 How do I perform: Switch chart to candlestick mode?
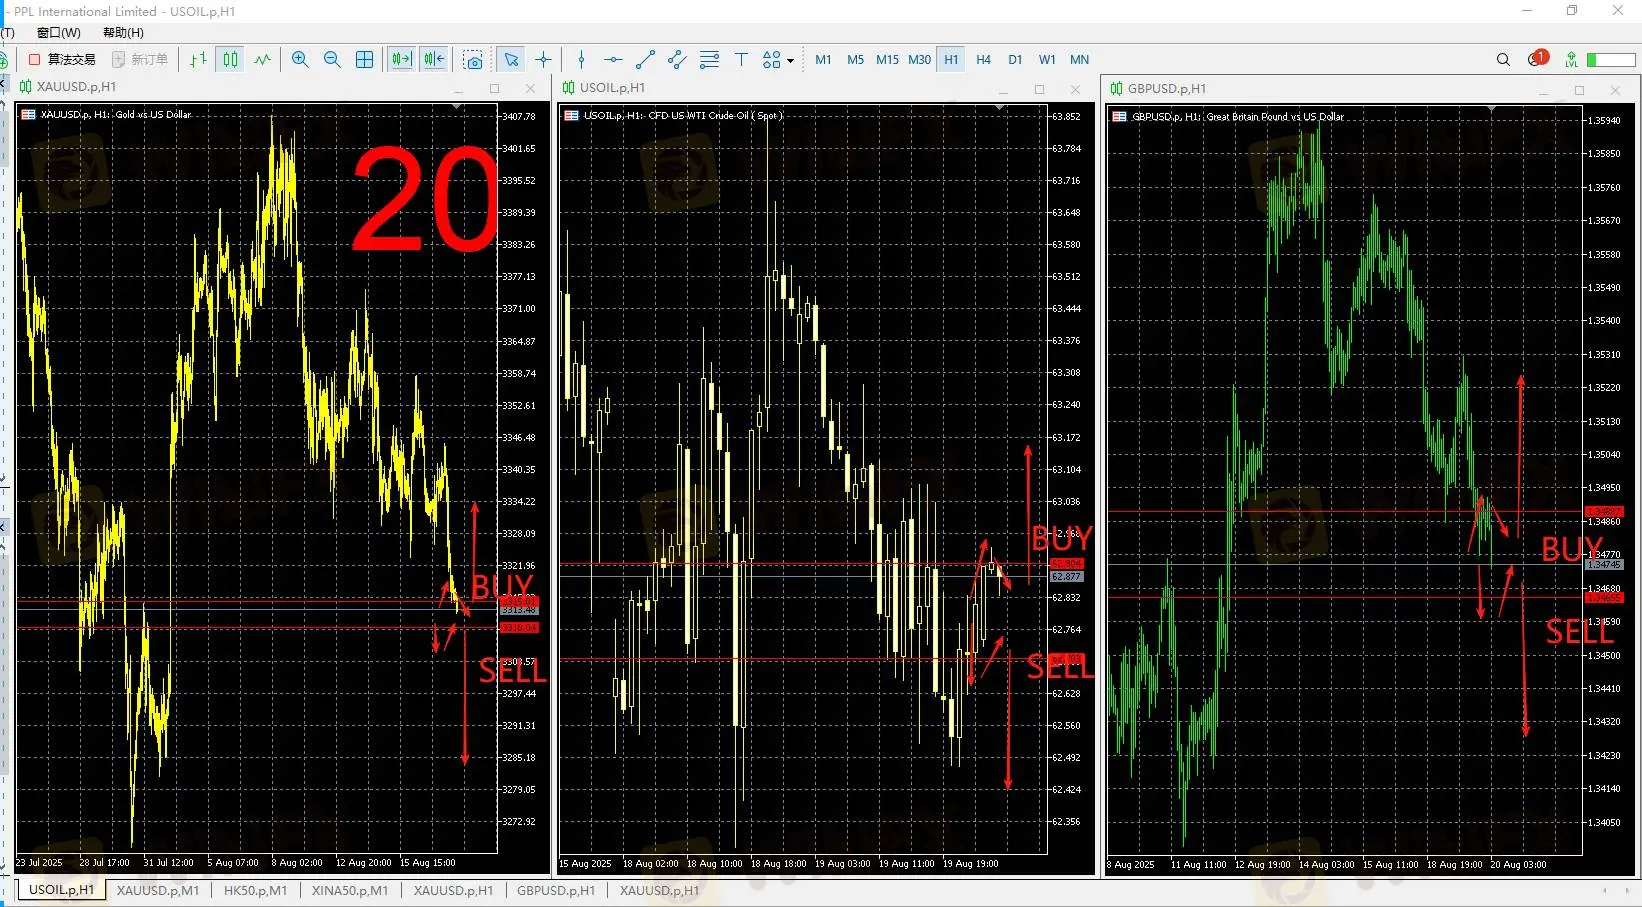[231, 60]
